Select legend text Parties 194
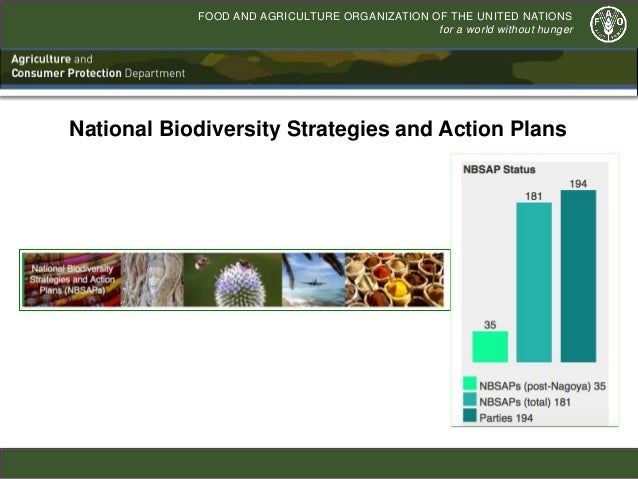638x479 pixels. [x=506, y=418]
